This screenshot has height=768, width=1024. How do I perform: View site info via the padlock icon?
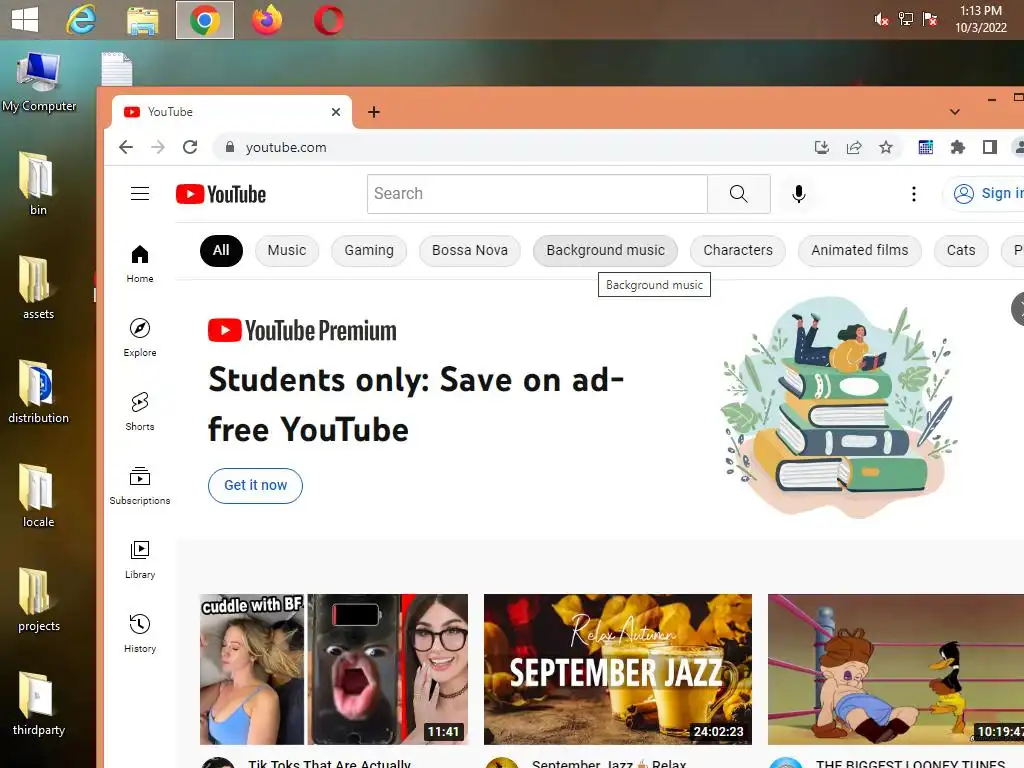point(230,147)
